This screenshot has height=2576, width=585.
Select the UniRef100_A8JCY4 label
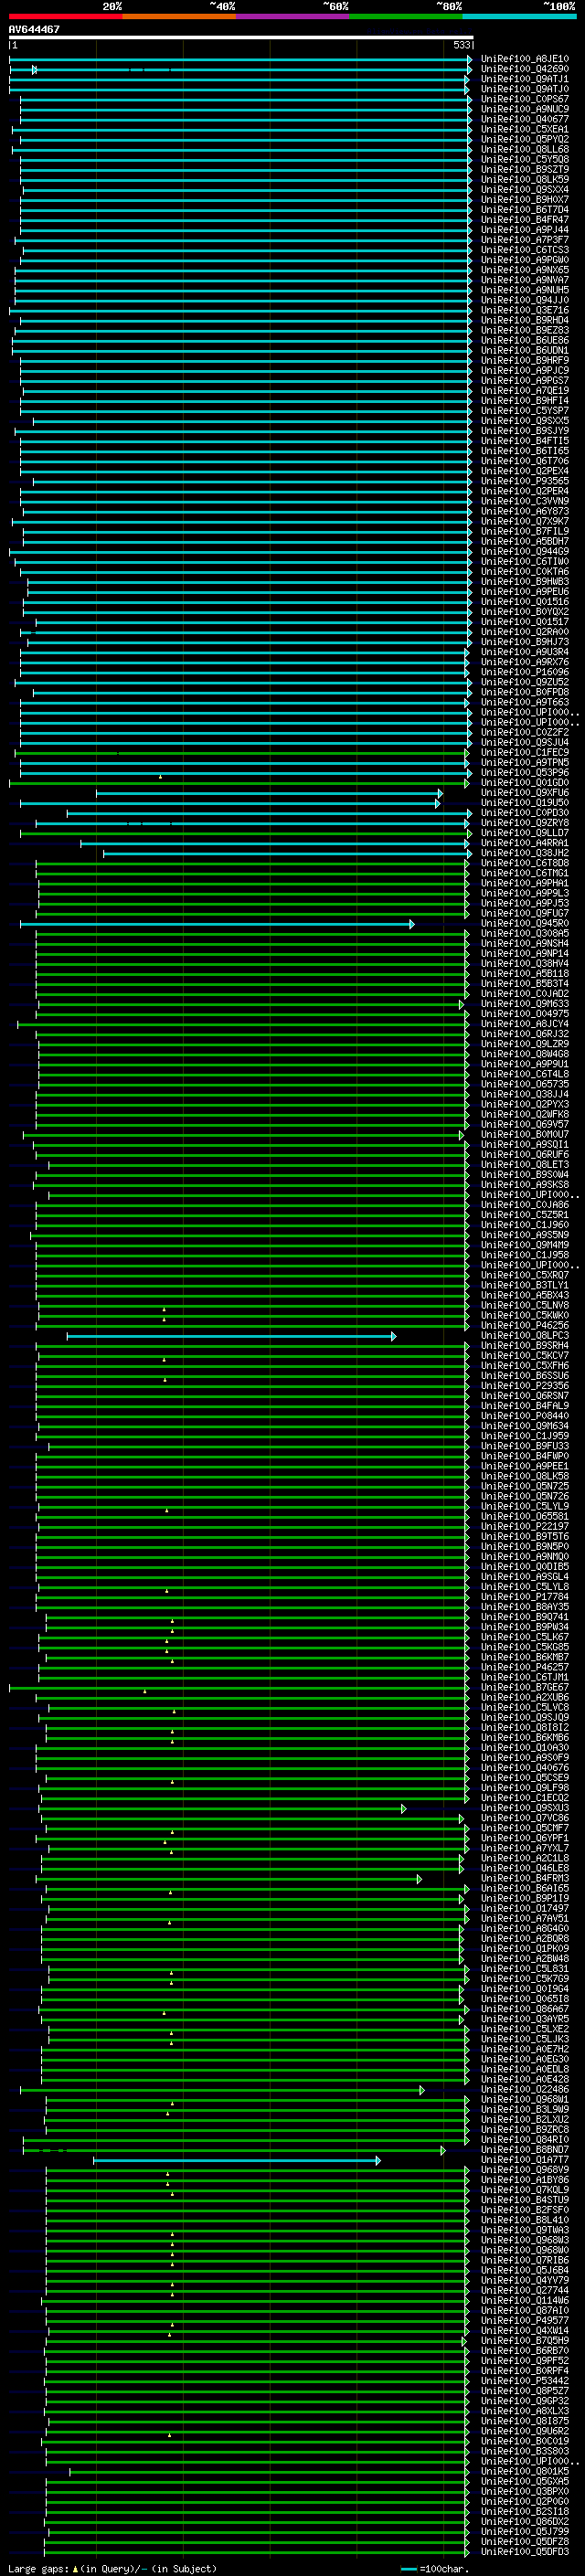click(x=525, y=1024)
